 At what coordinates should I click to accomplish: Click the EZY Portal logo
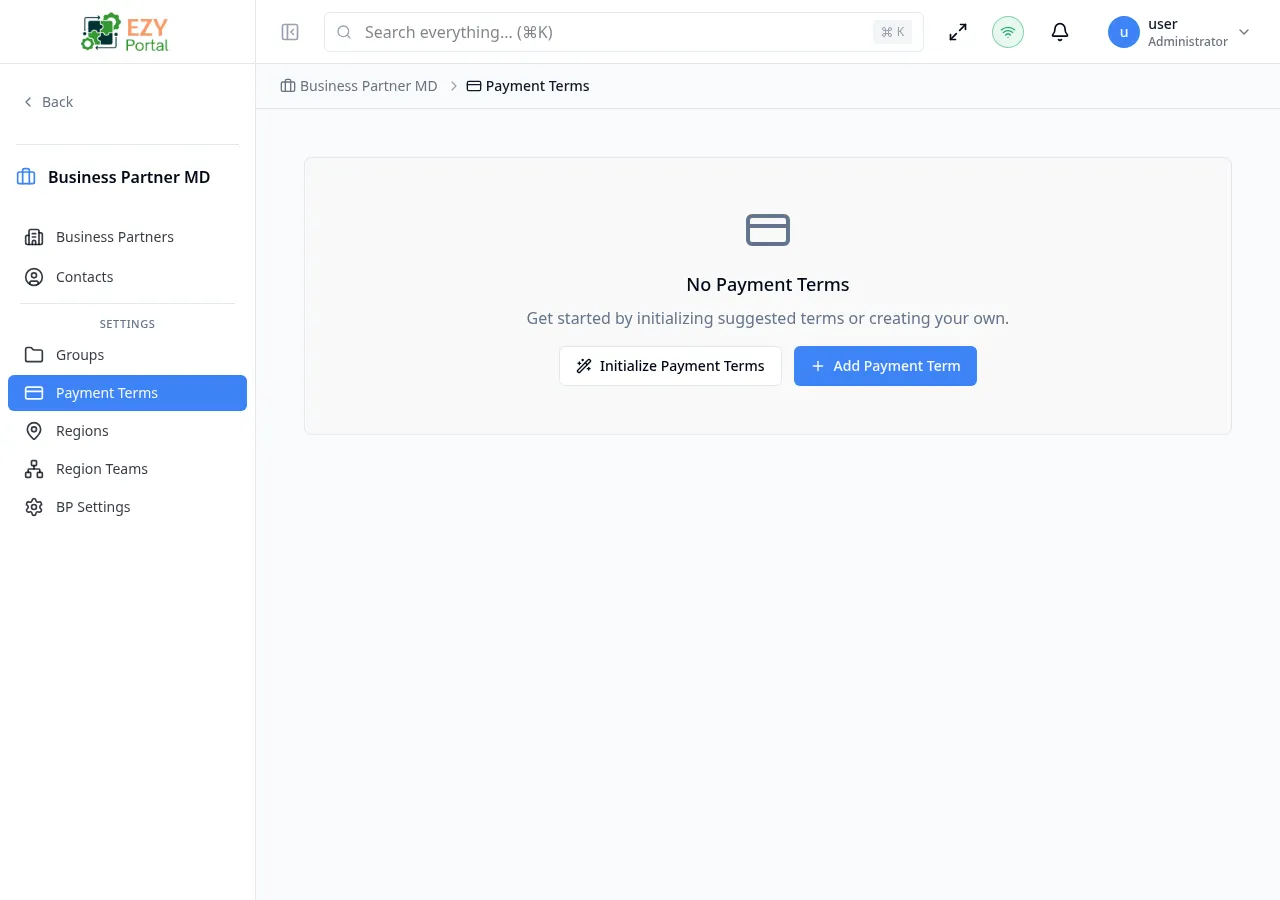click(124, 31)
